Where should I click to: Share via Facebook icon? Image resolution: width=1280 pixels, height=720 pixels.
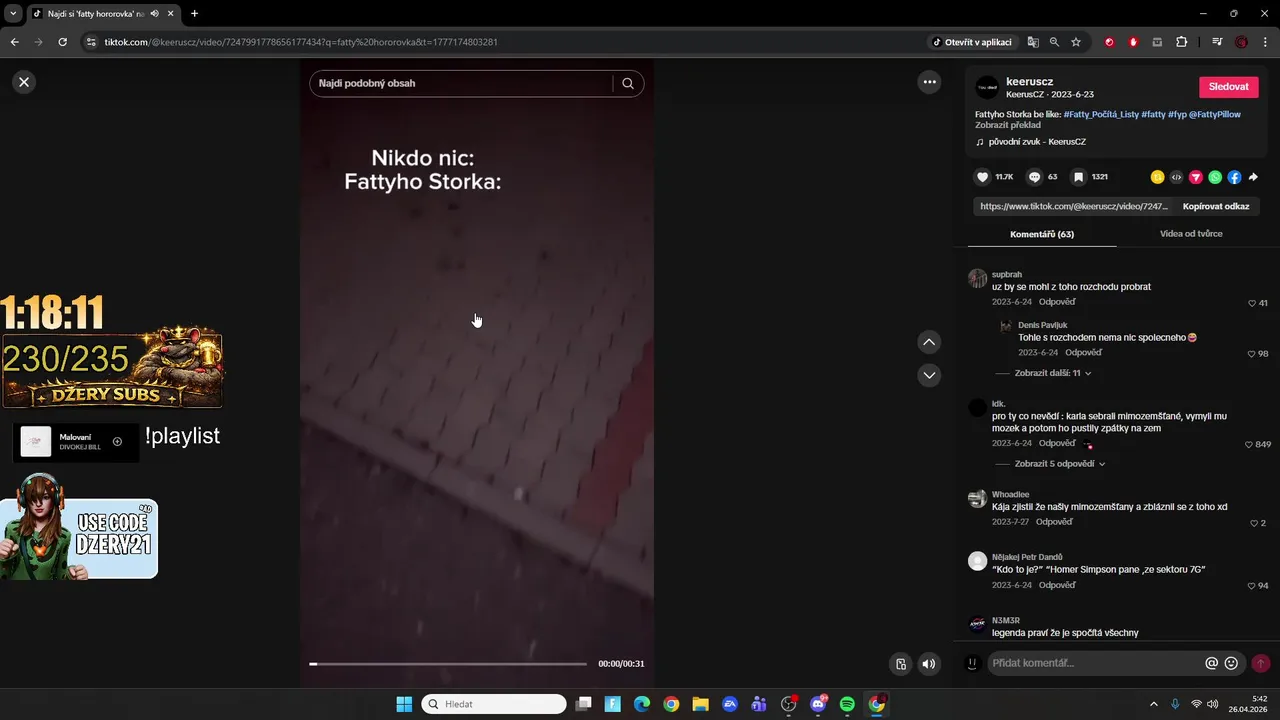tap(1234, 177)
